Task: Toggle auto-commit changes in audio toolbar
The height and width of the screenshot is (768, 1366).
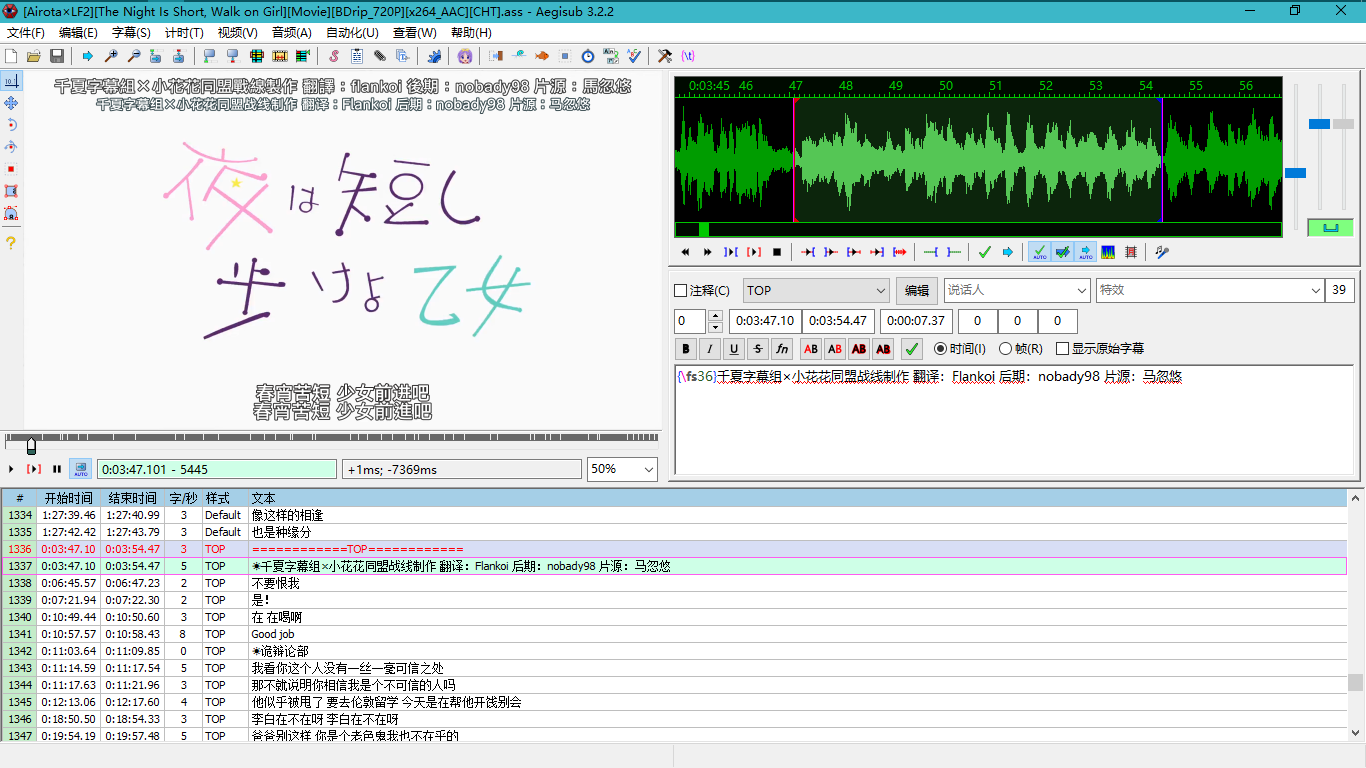Action: coord(1040,252)
